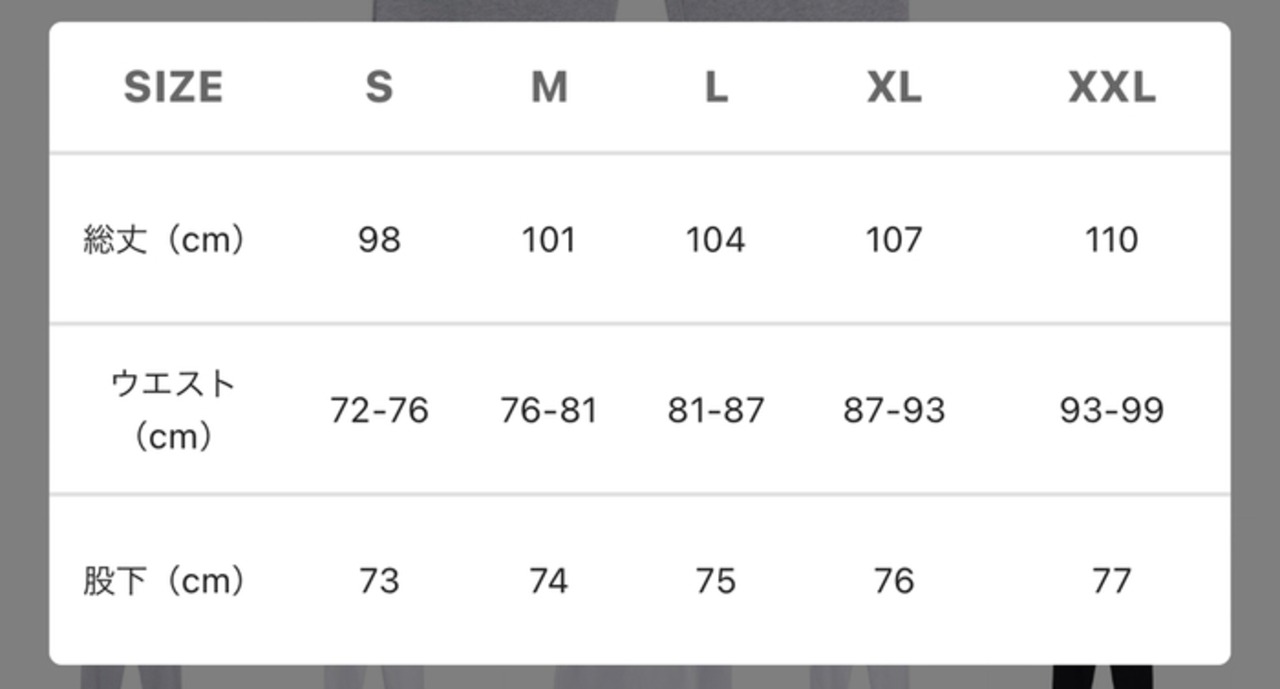Screen dimensions: 1280x689
Task: Click the 総丈 value 110 for size XXL
Action: (1112, 240)
